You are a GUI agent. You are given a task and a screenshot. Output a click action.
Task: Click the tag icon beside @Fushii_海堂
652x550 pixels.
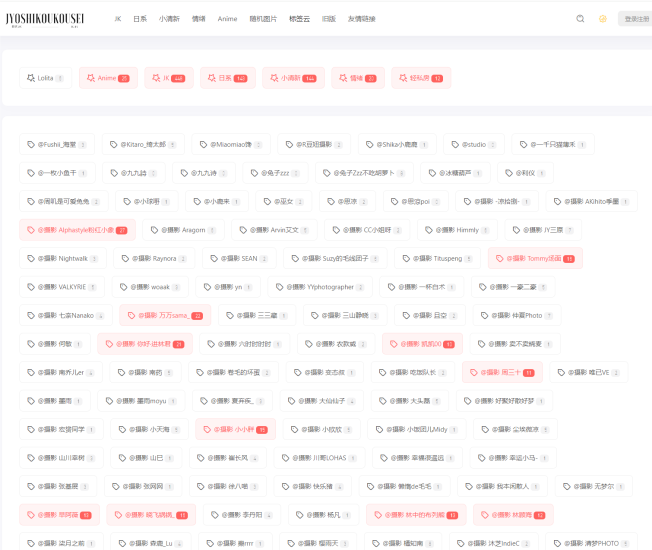pyautogui.click(x=31, y=145)
